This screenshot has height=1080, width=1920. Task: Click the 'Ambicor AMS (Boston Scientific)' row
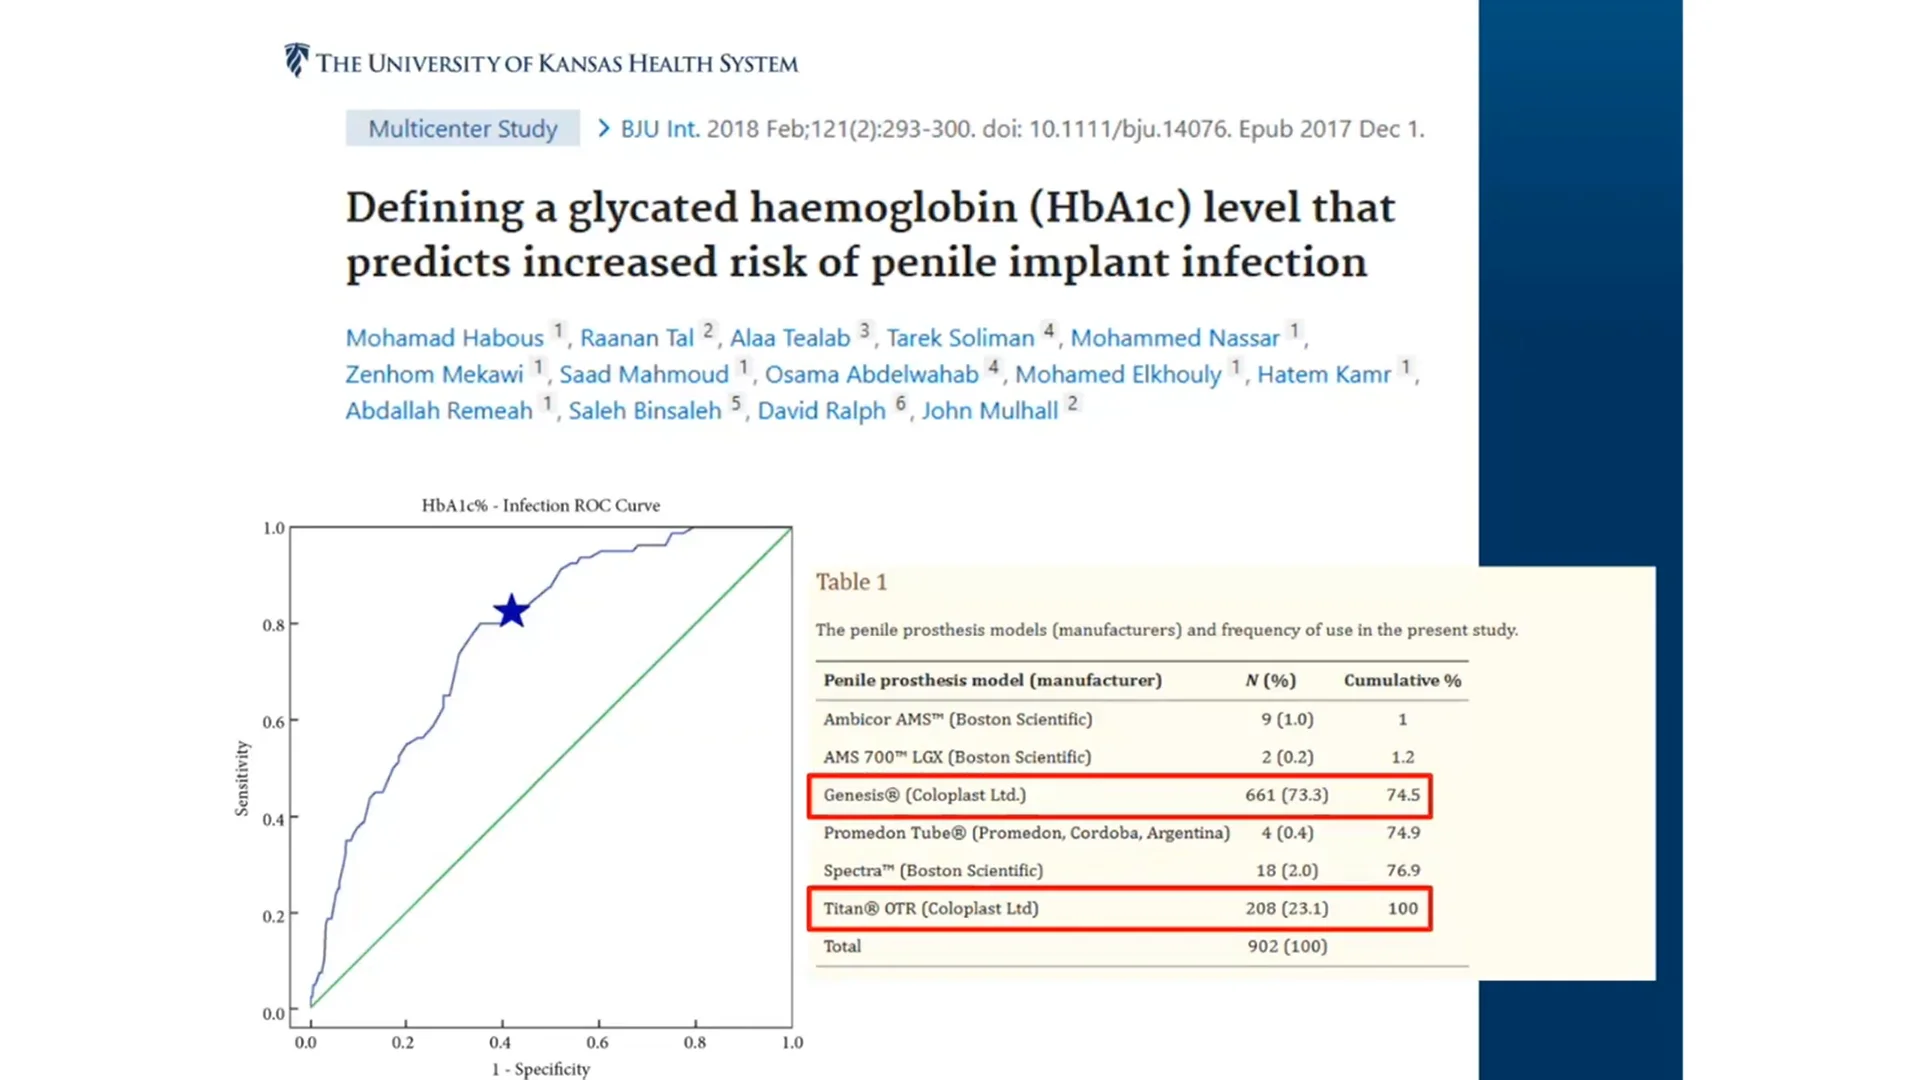1142,719
